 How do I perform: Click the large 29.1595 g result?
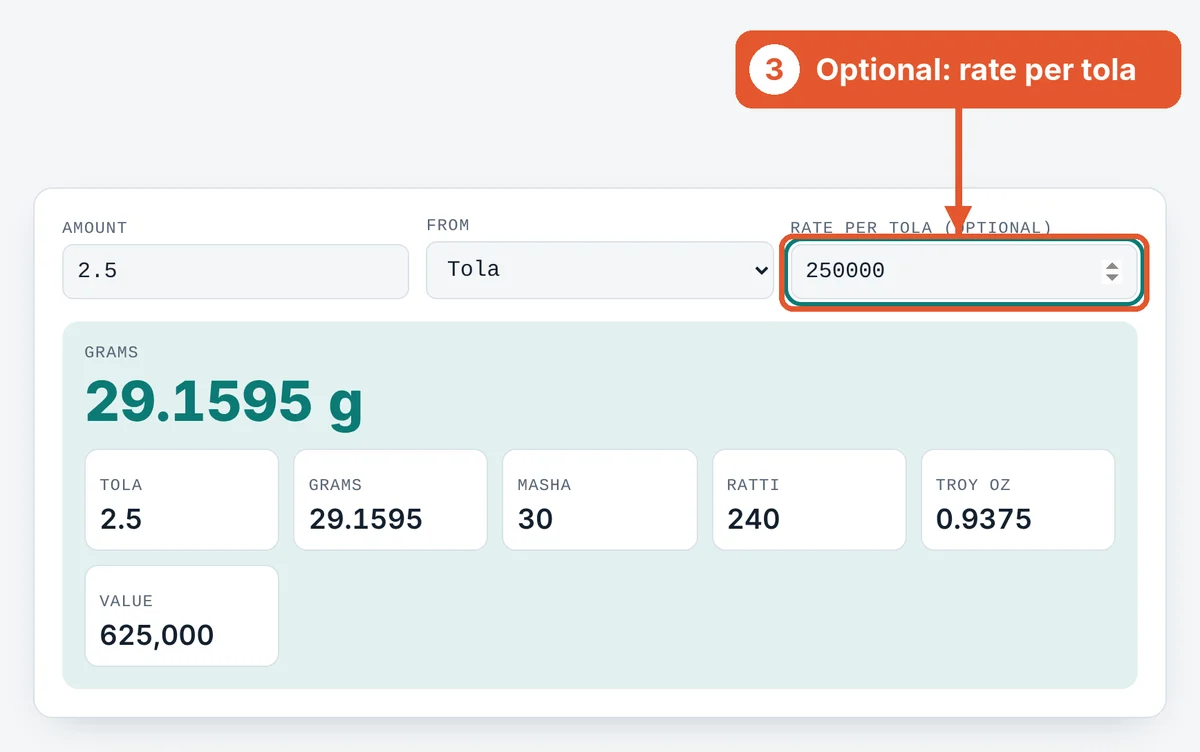[224, 402]
